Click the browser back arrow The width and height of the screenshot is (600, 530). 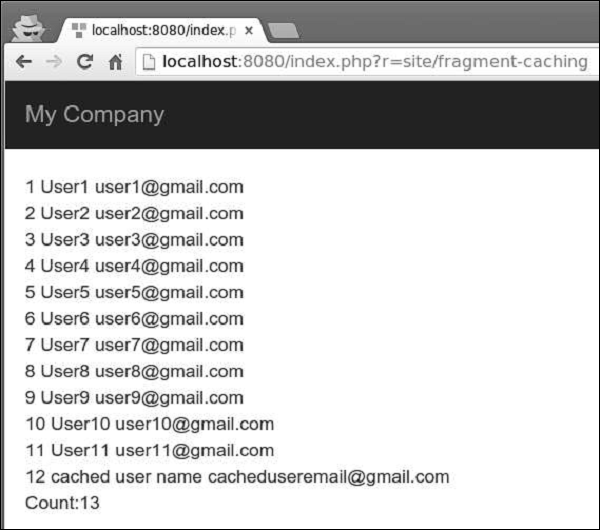pos(22,62)
